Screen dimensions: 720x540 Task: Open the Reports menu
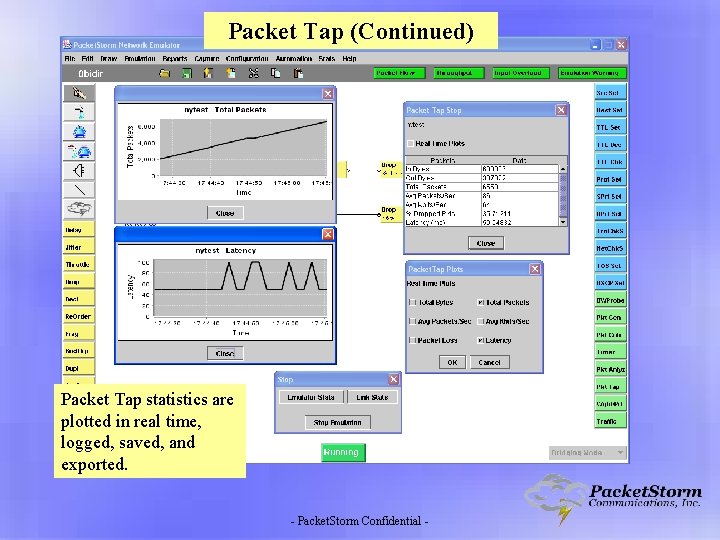tap(174, 58)
